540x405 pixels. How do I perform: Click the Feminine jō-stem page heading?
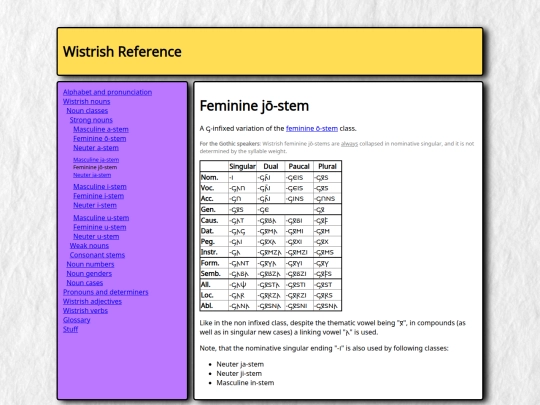point(254,106)
